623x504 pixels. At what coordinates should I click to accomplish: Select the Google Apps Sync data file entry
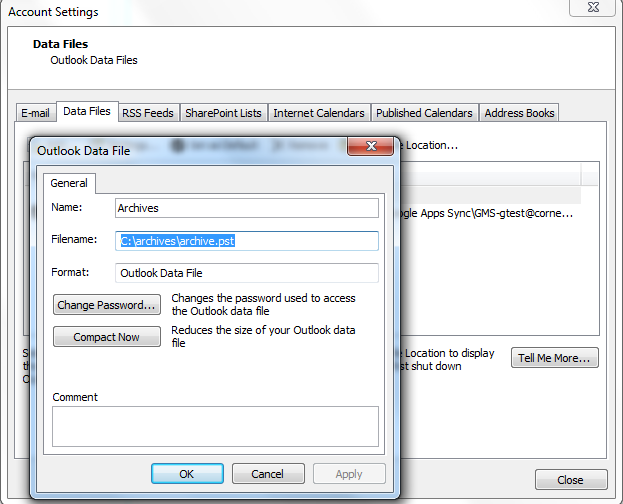click(x=490, y=213)
